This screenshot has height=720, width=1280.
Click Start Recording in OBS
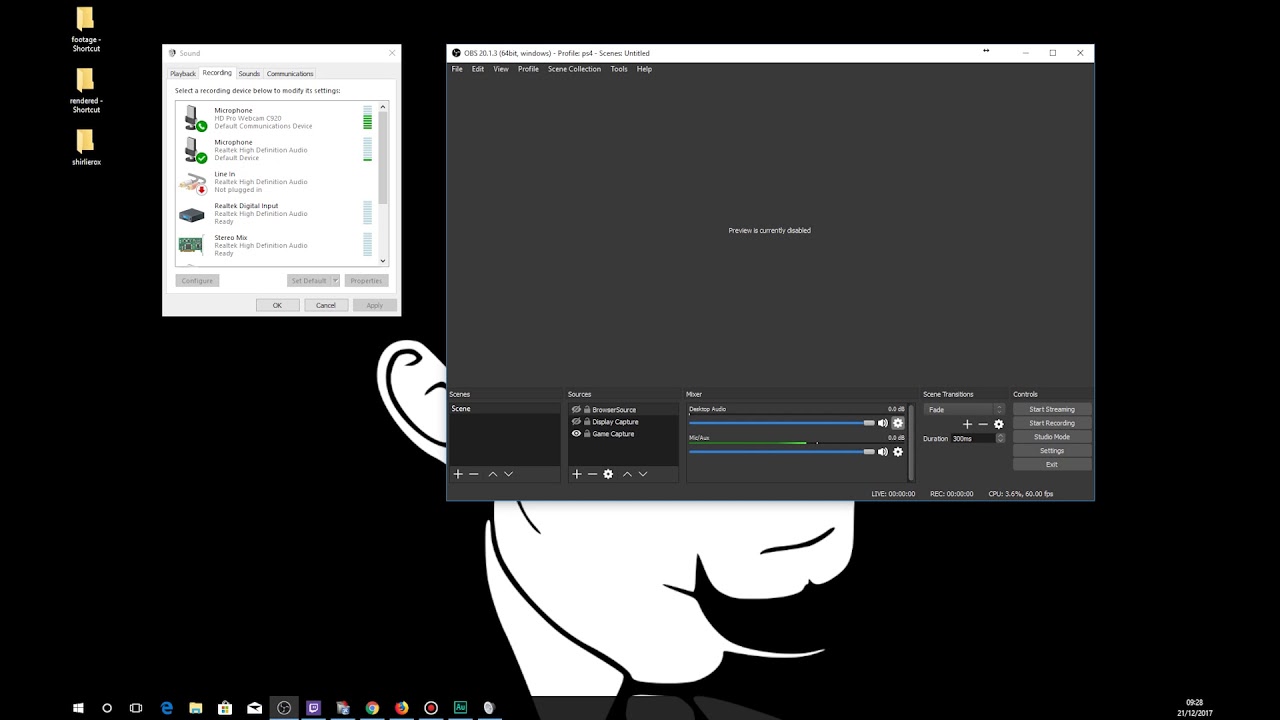click(1052, 423)
